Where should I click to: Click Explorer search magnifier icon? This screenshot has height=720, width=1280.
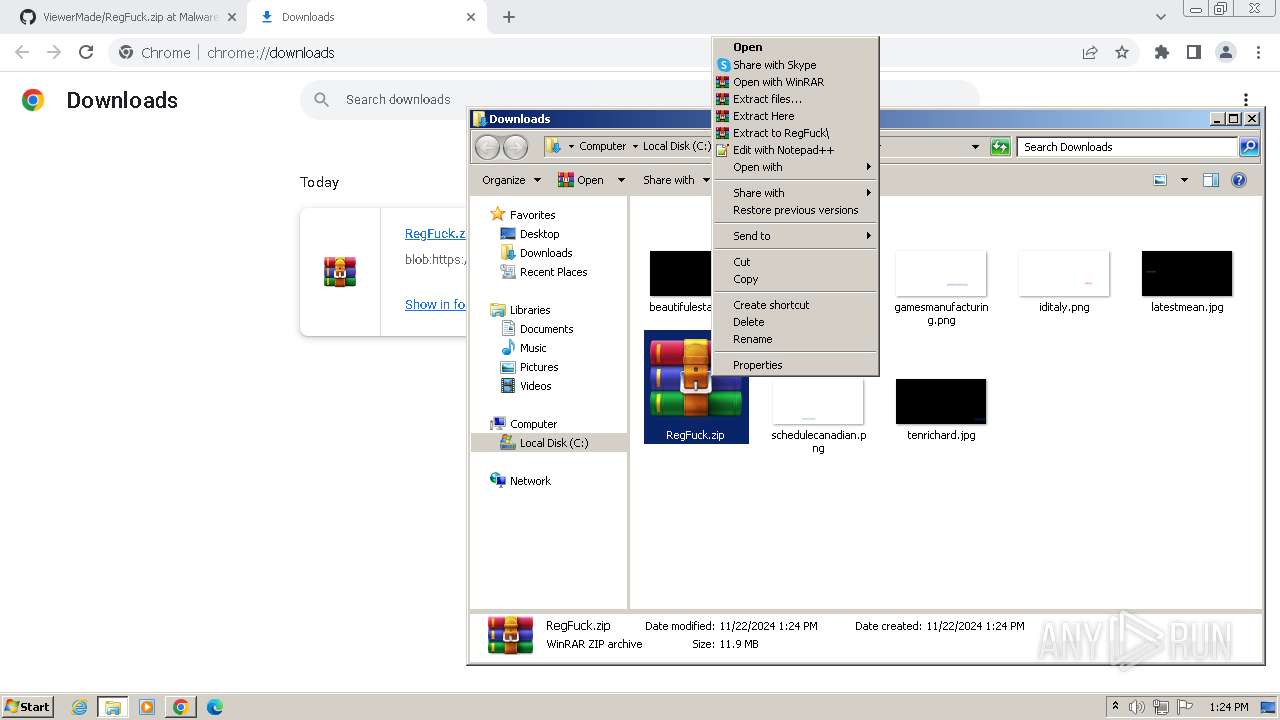tap(1249, 147)
